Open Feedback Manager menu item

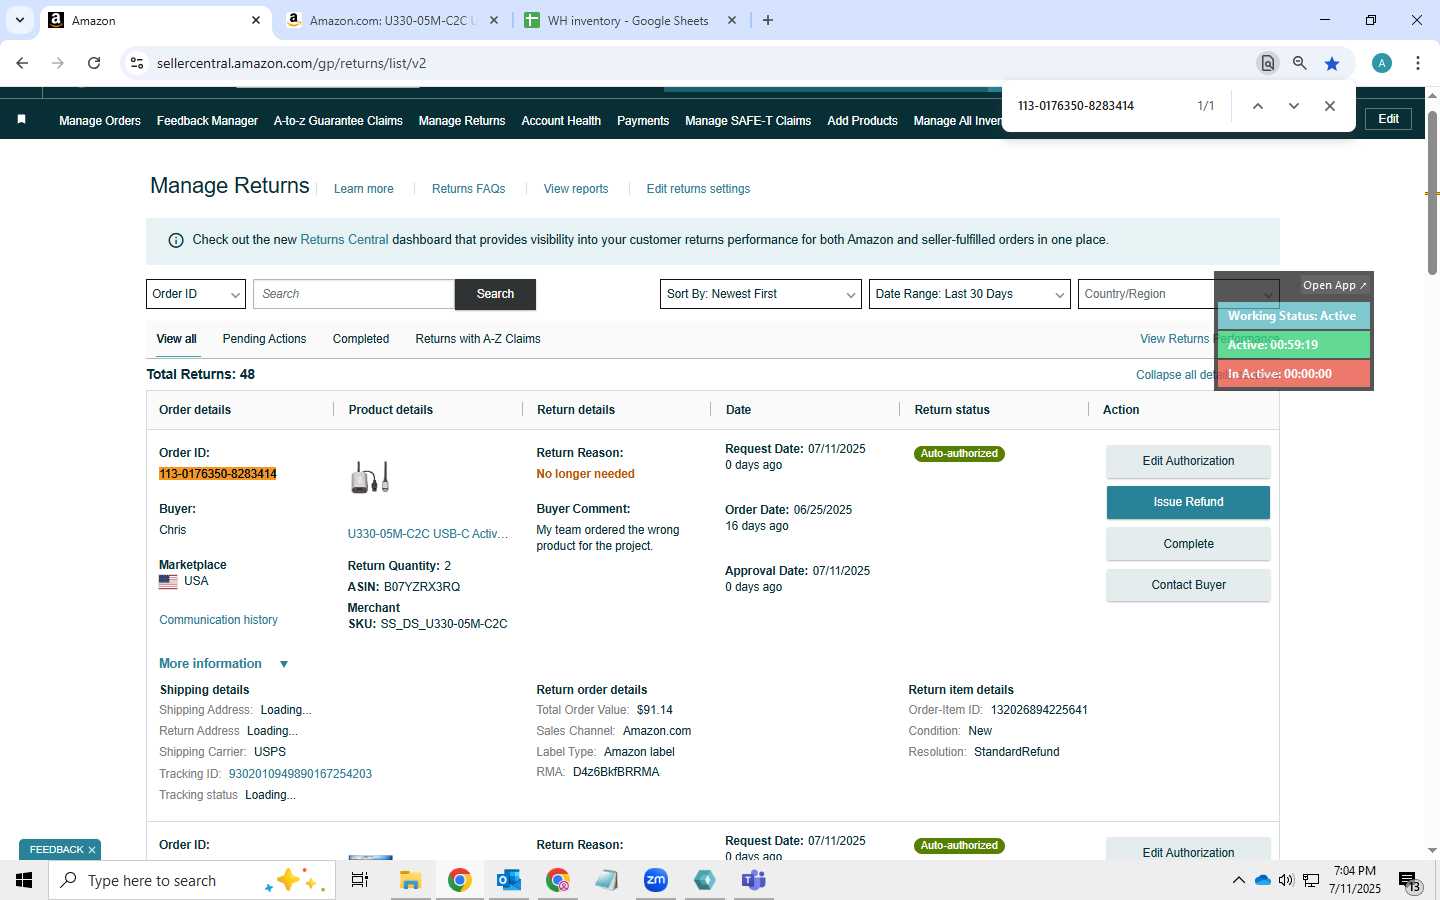point(207,121)
